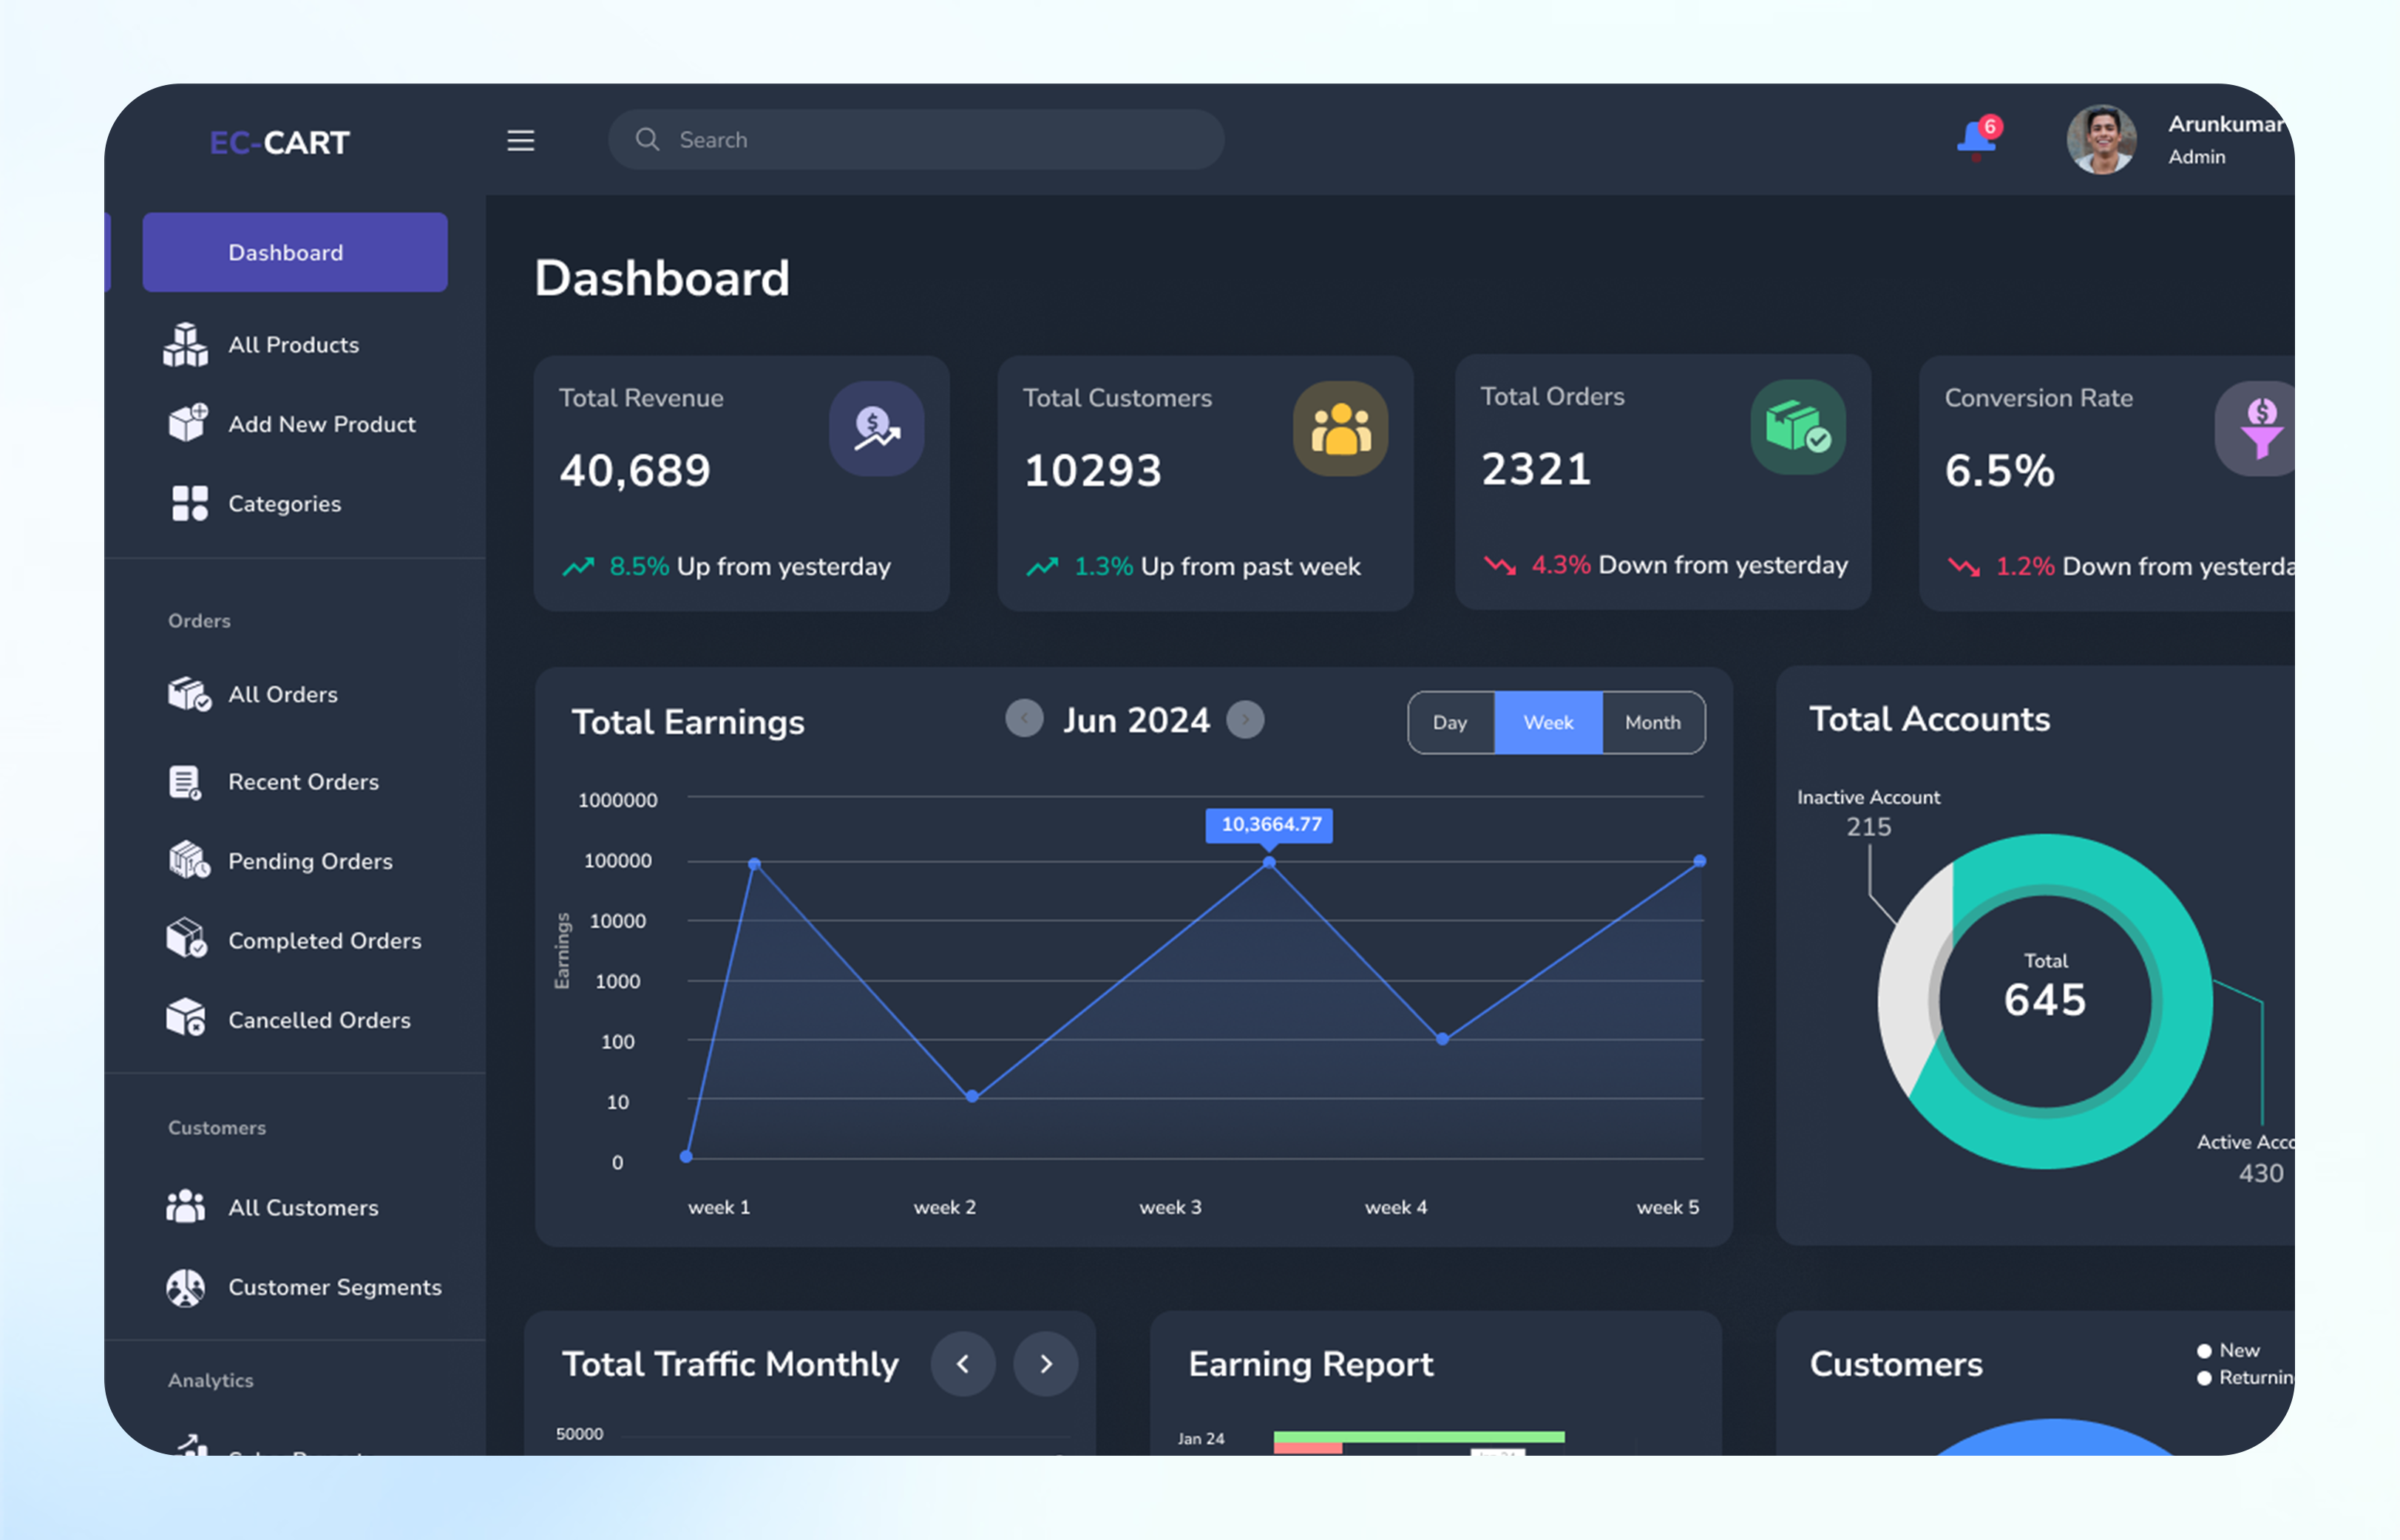This screenshot has height=1540, width=2400.
Task: Go to next month after Jun 2024
Action: (x=1245, y=719)
